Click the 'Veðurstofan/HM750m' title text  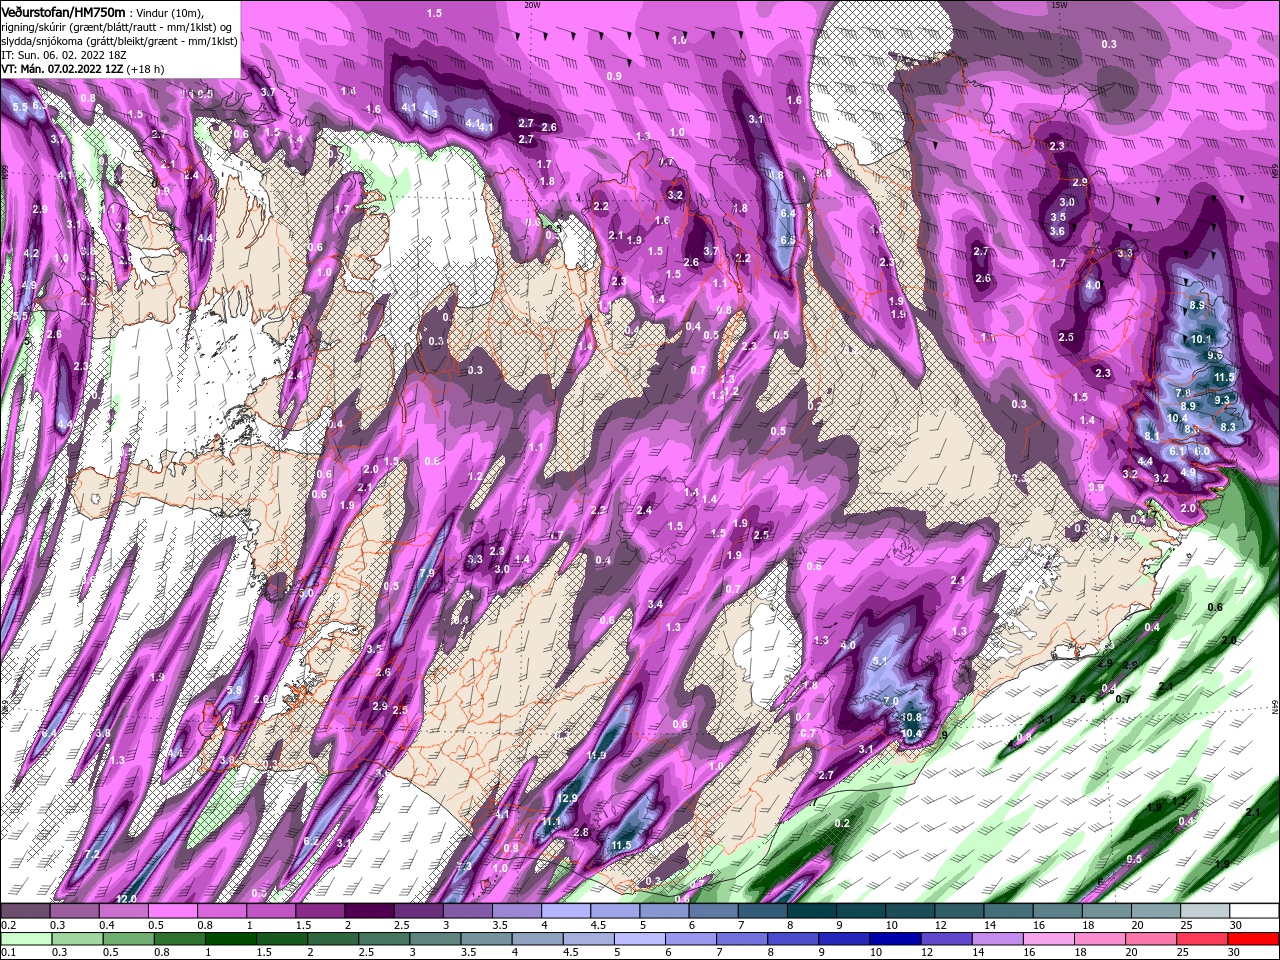click(63, 11)
